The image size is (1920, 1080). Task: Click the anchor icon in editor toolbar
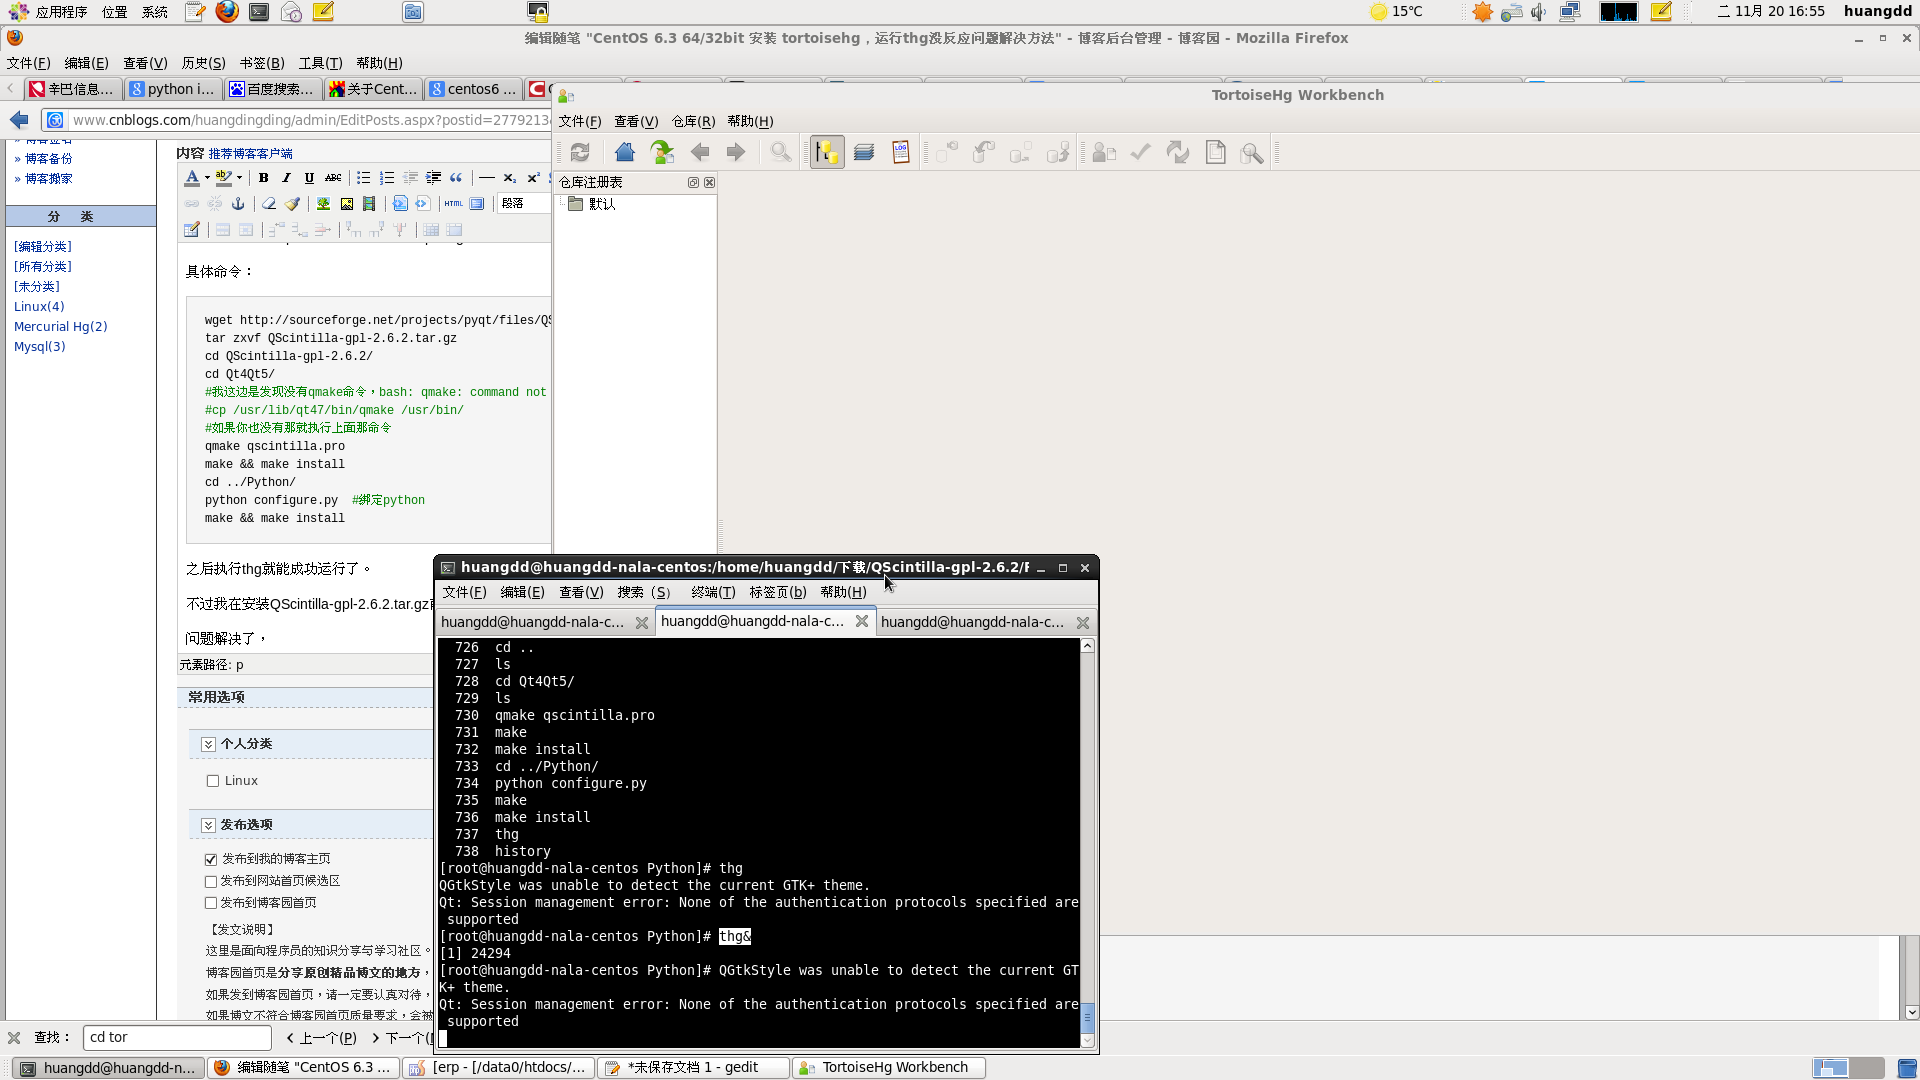(x=238, y=204)
